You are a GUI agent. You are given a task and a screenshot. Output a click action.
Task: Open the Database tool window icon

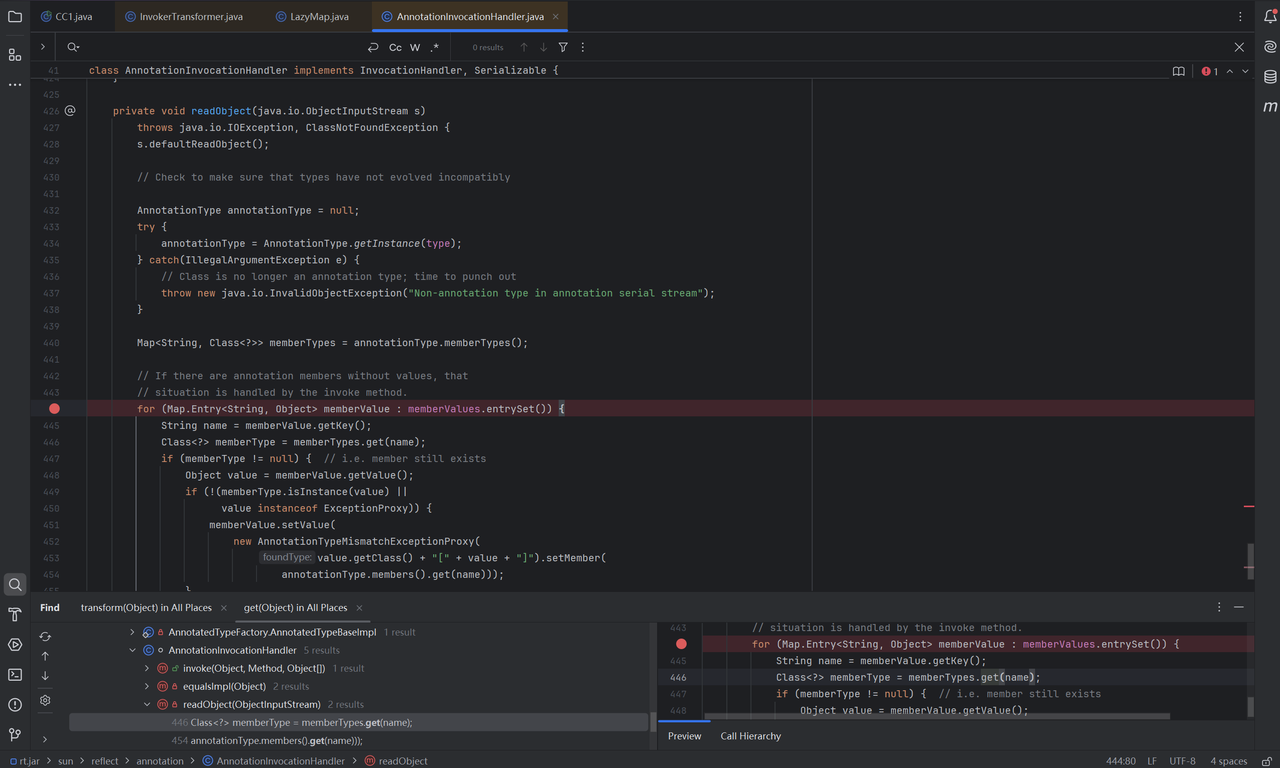pos(1270,76)
